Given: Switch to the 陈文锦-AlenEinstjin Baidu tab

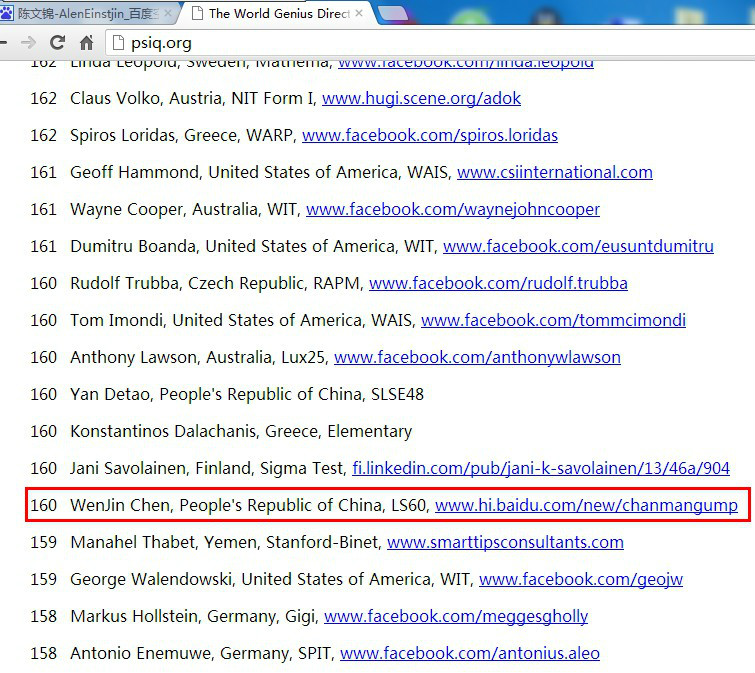Looking at the screenshot, I should pyautogui.click(x=90, y=13).
